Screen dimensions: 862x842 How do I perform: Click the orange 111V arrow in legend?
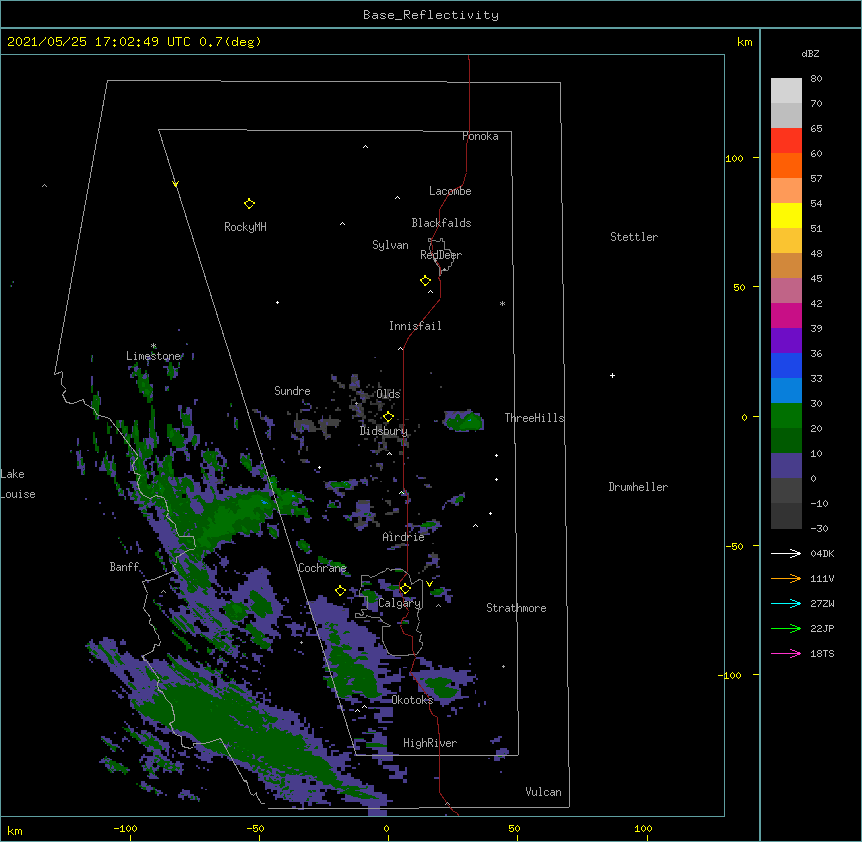(786, 578)
